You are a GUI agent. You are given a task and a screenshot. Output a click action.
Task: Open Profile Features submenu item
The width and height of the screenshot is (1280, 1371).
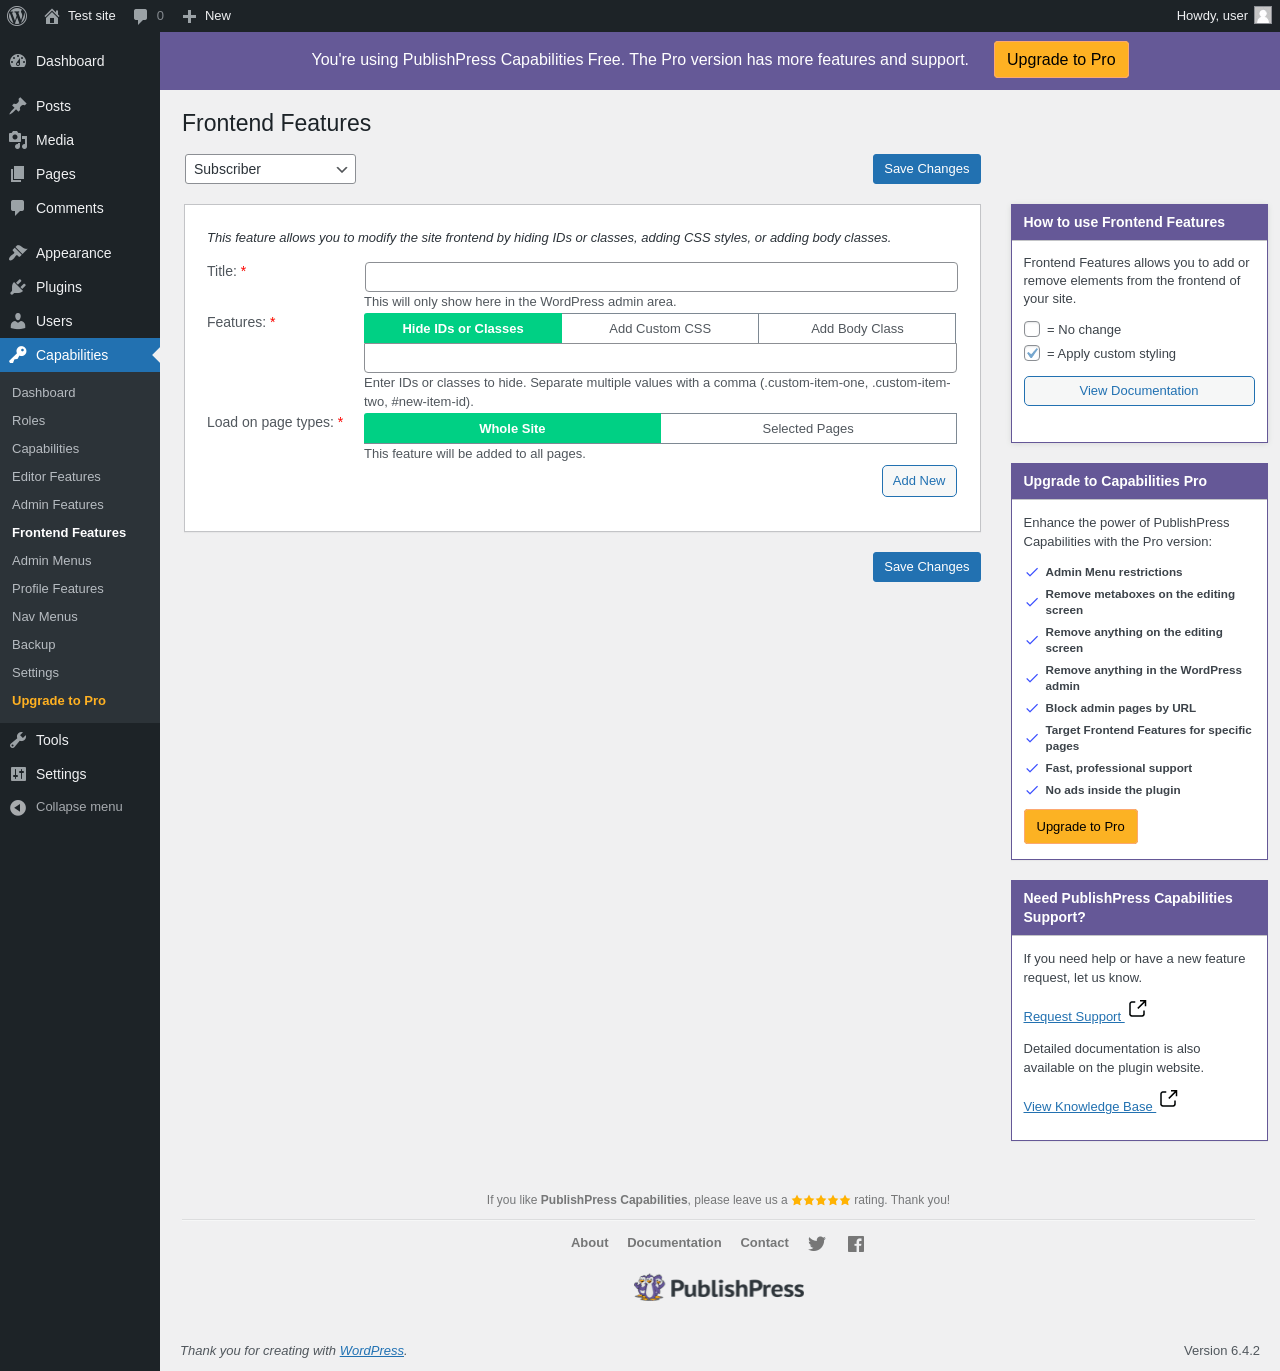coord(58,589)
